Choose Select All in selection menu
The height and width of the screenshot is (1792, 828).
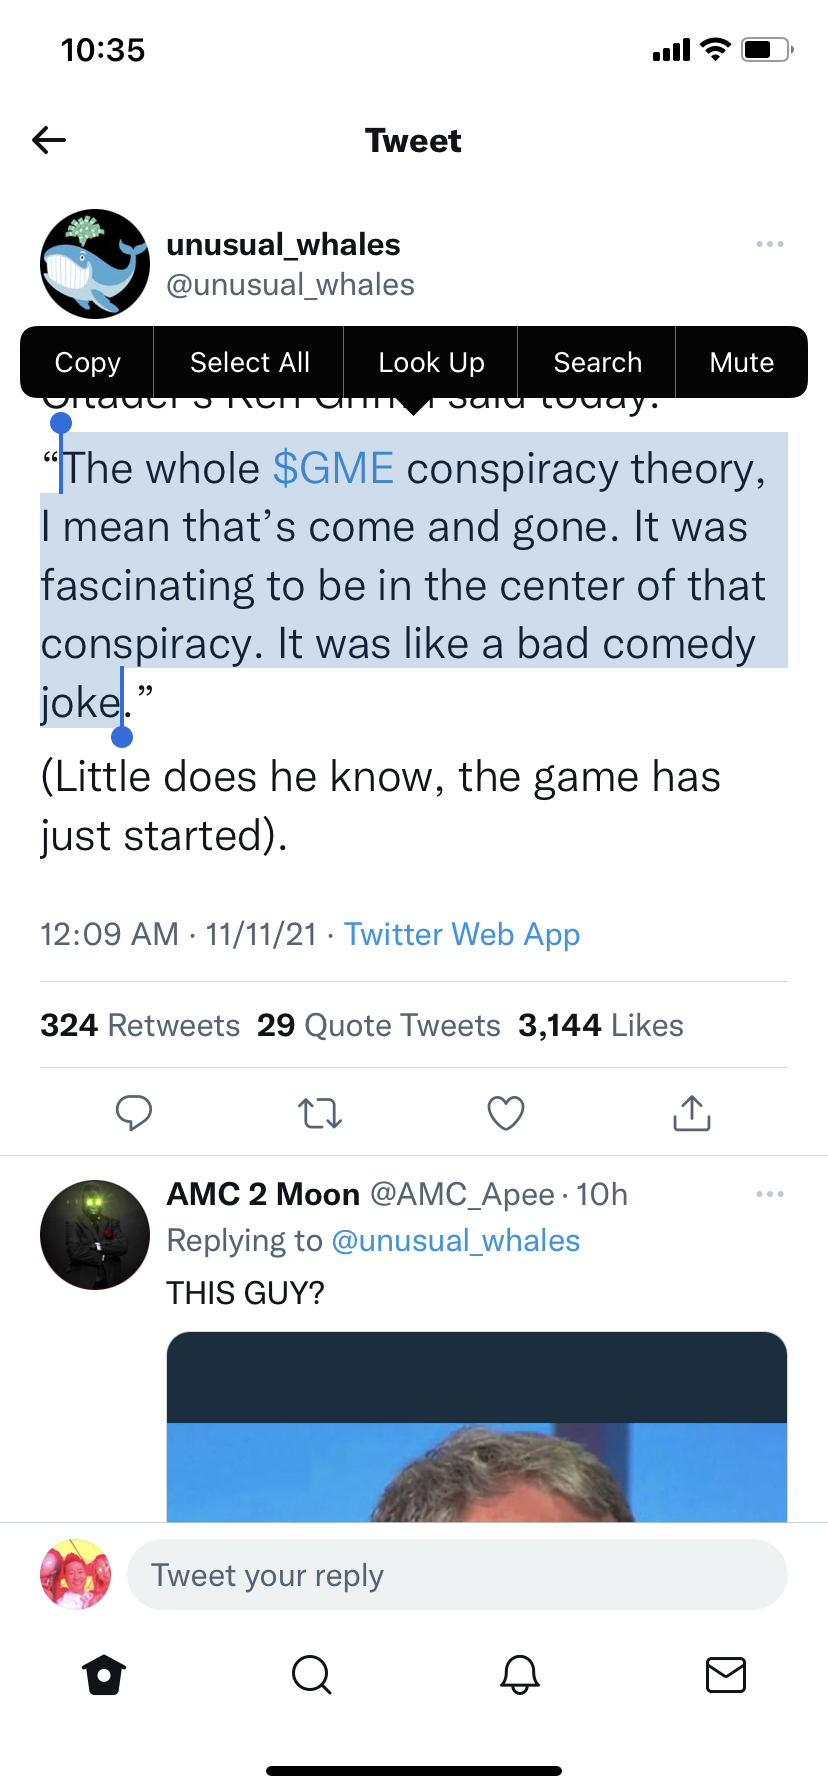tap(250, 362)
